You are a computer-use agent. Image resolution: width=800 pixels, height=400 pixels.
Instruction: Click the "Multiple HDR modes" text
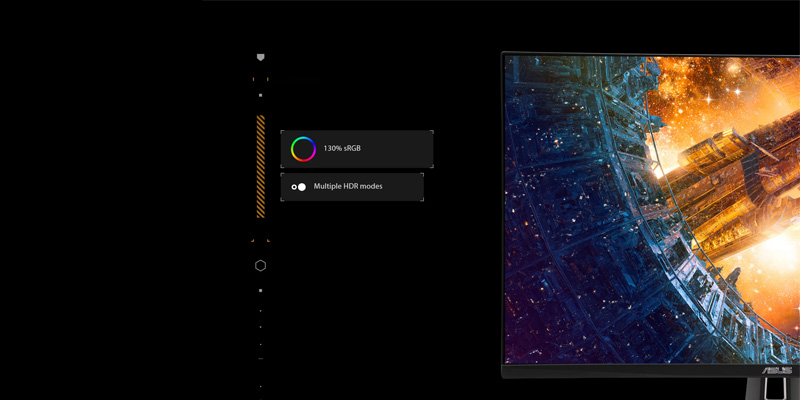click(348, 187)
